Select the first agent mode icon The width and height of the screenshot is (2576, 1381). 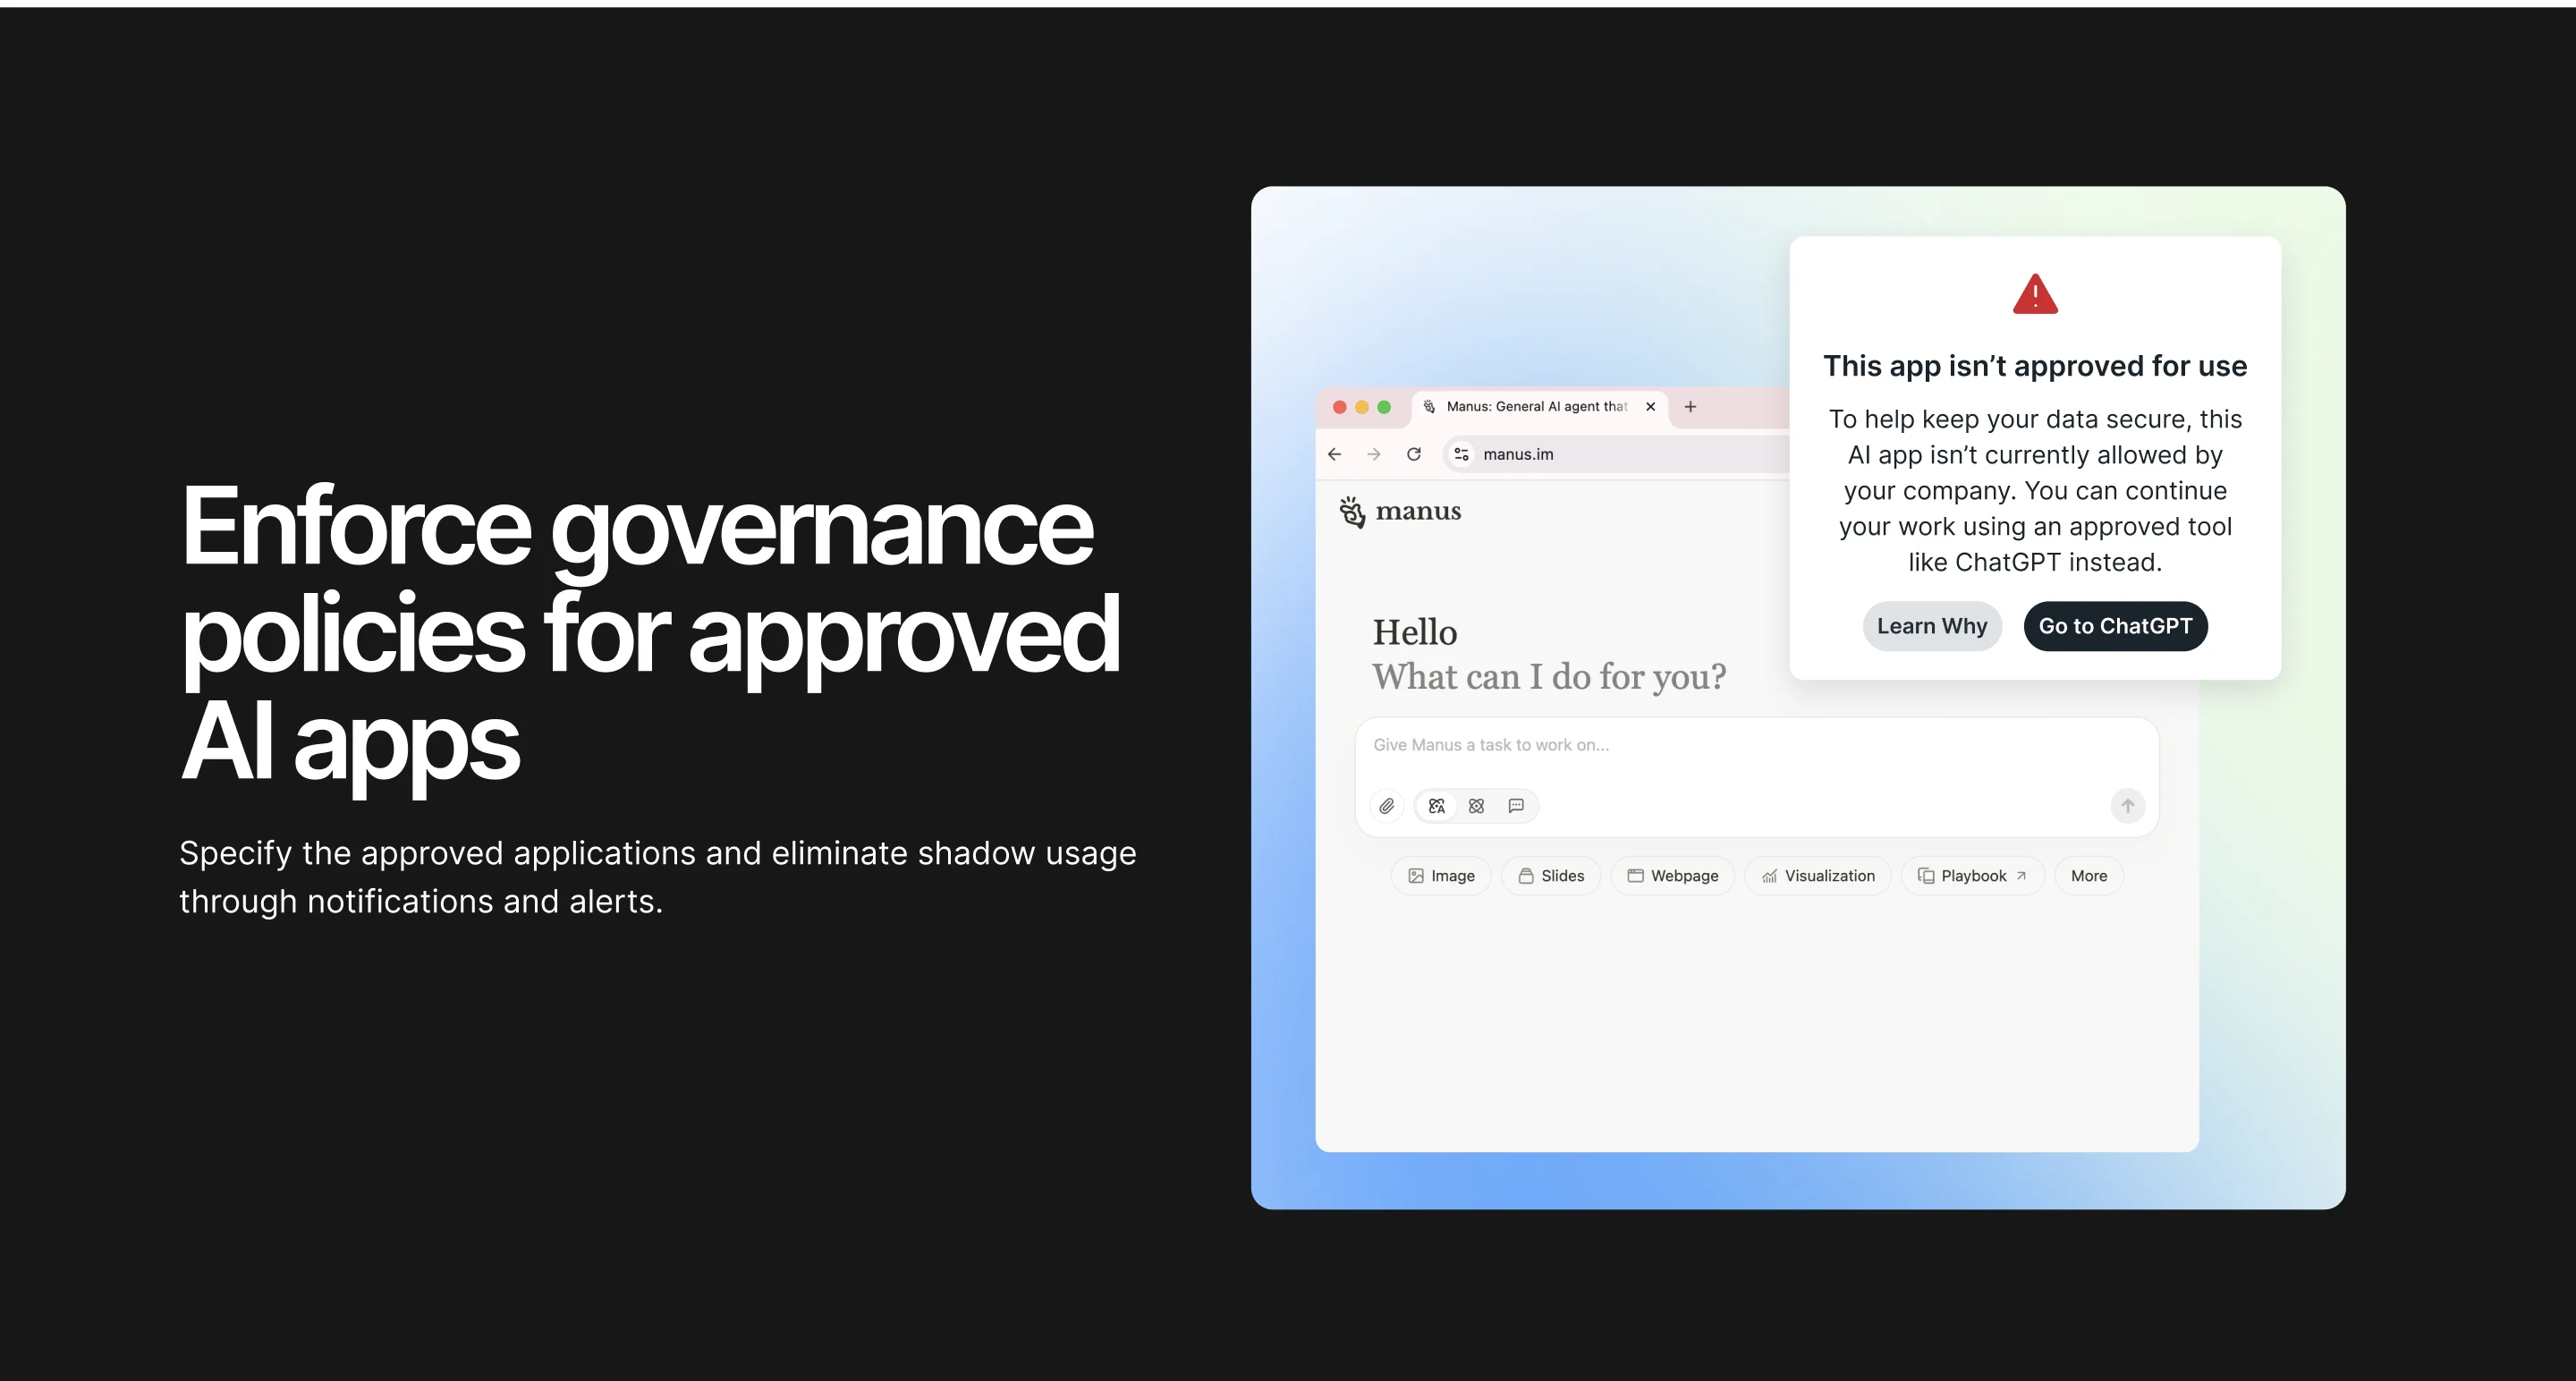1437,806
